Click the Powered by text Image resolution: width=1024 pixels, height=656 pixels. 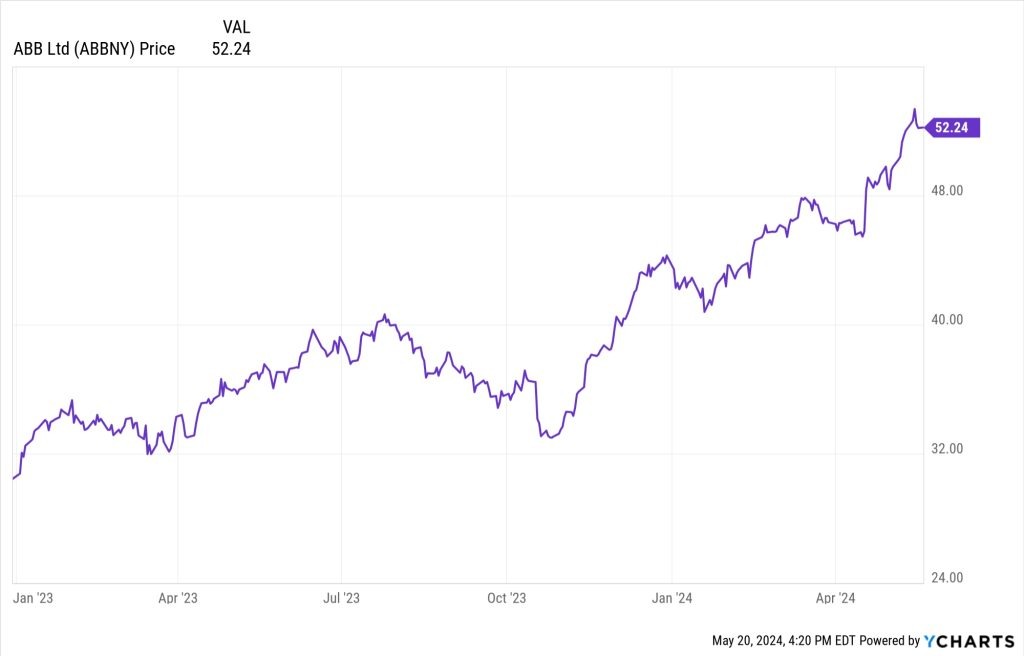click(890, 640)
